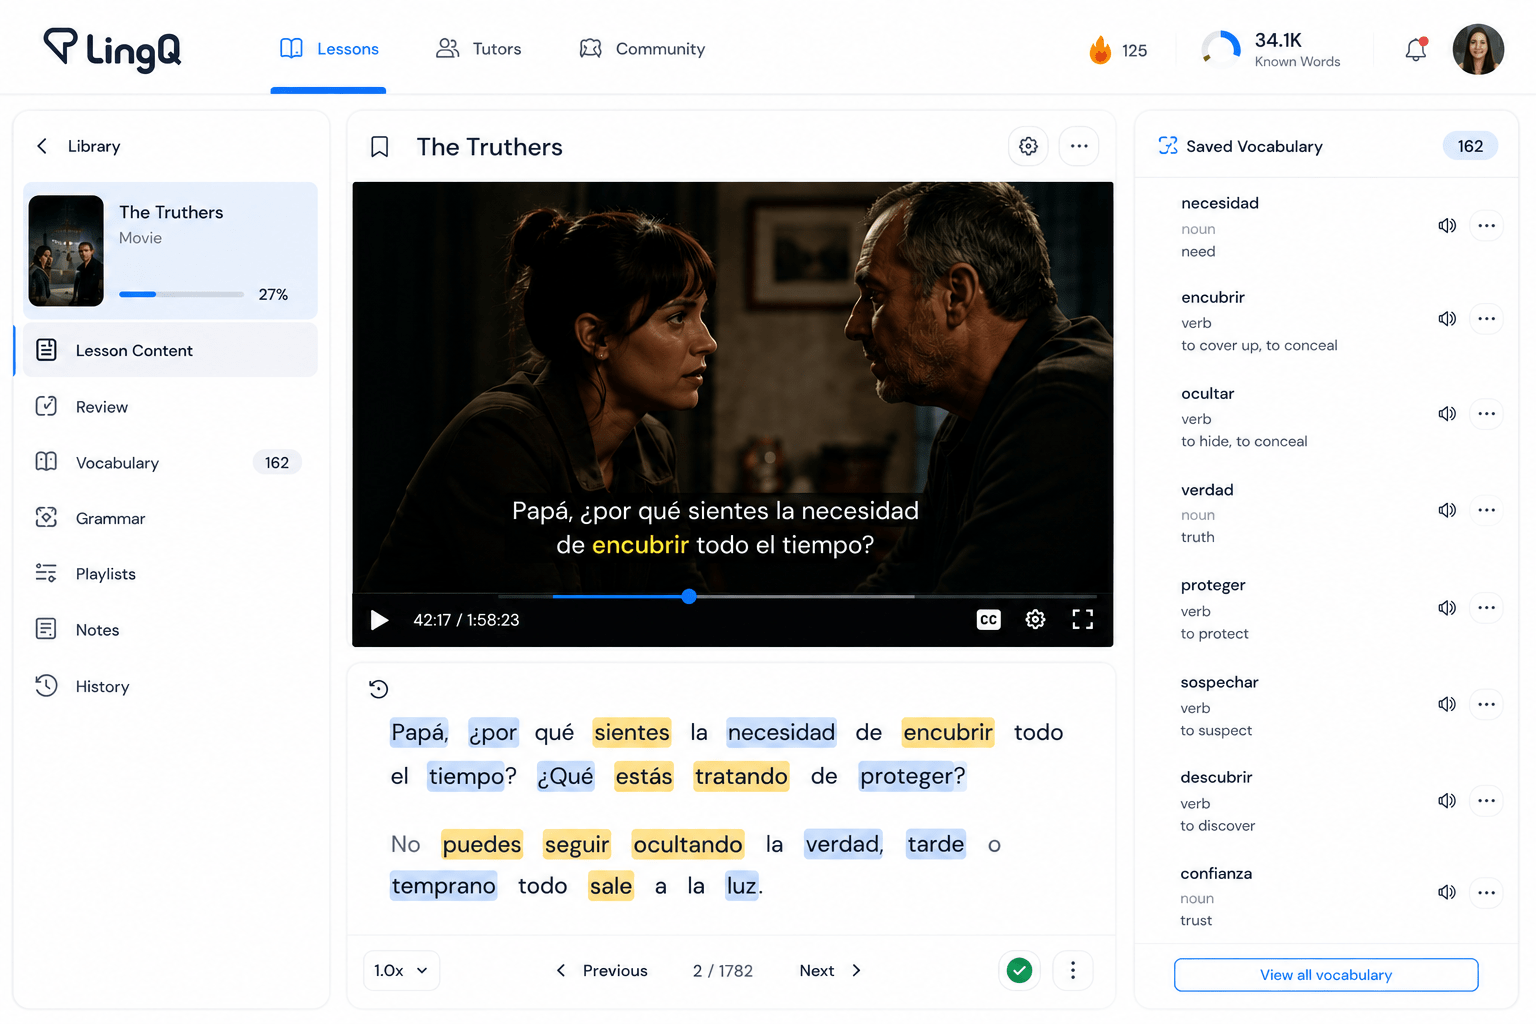Click the word 'puedes' in transcript

pyautogui.click(x=482, y=845)
